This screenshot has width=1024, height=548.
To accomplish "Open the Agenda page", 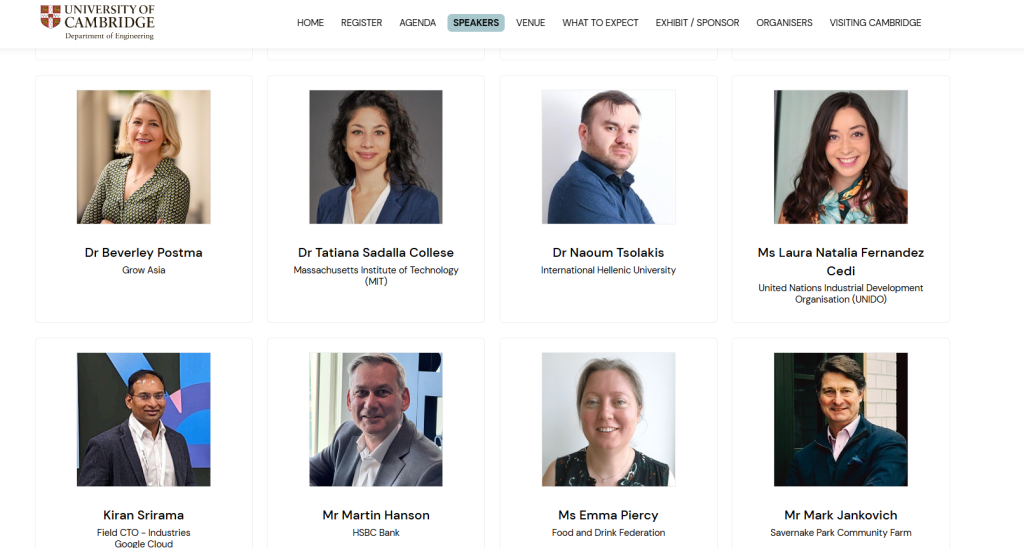I will pyautogui.click(x=417, y=23).
